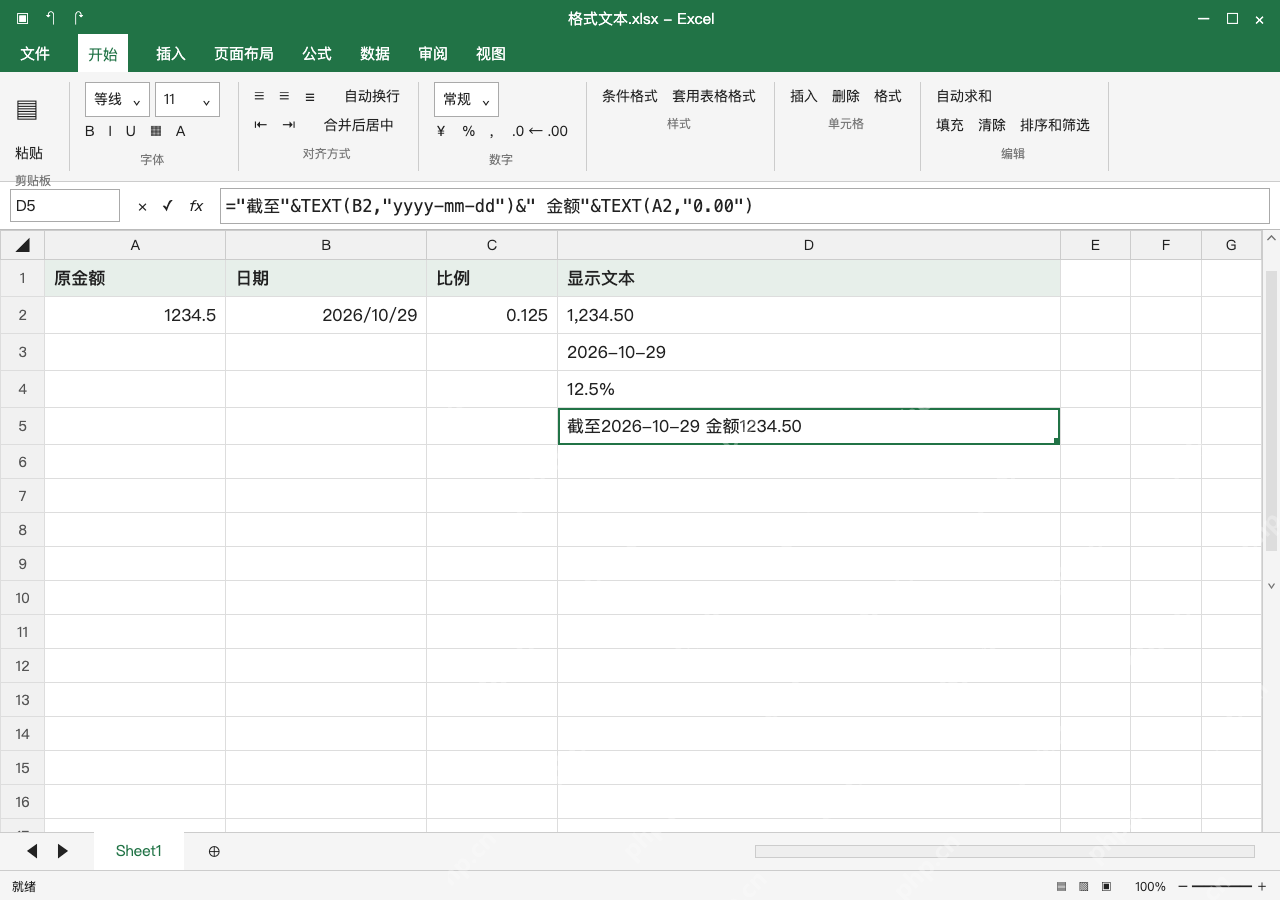Zoom out with the minus button
Viewport: 1280px width, 900px height.
(1184, 886)
